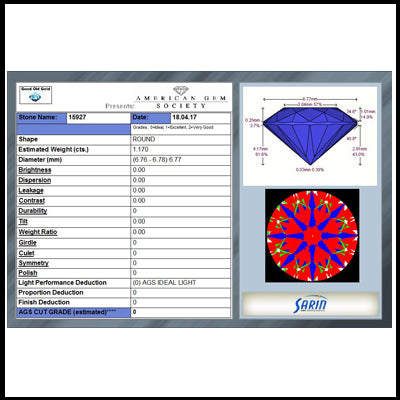Screen dimensions: 400x400
Task: Click the Polish link
Action: [28, 273]
